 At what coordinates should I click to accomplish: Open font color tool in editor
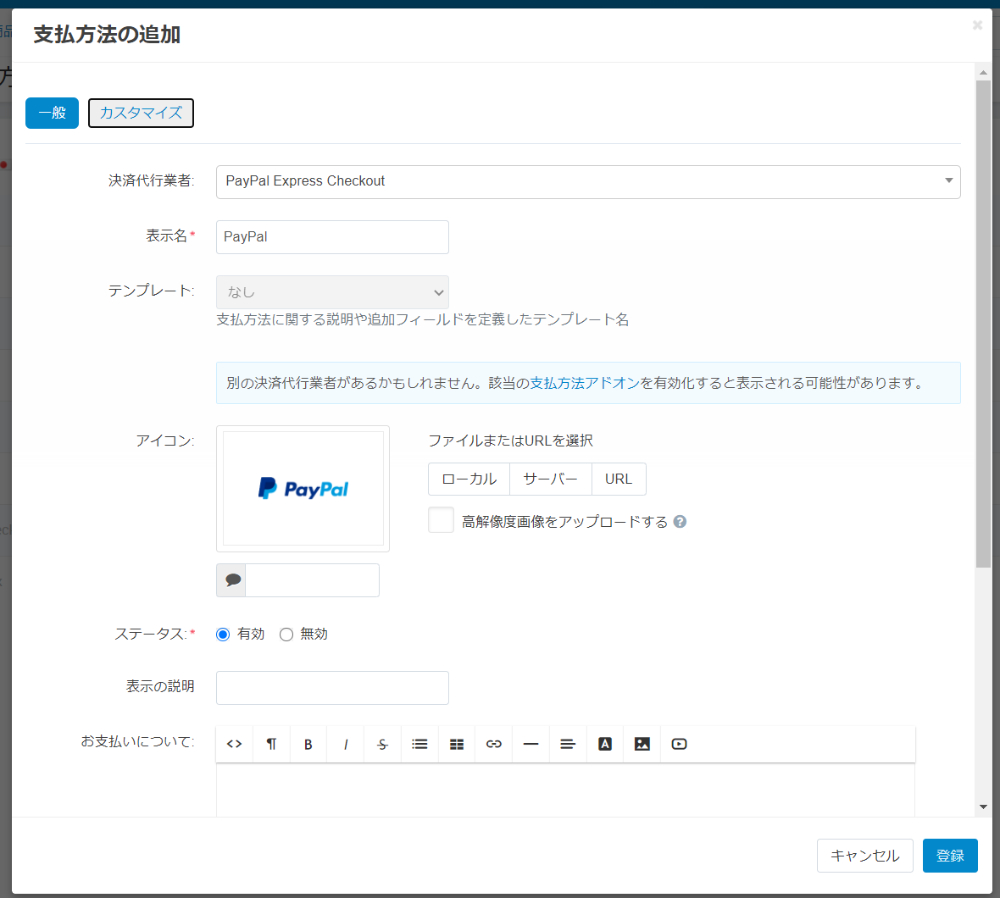point(605,744)
